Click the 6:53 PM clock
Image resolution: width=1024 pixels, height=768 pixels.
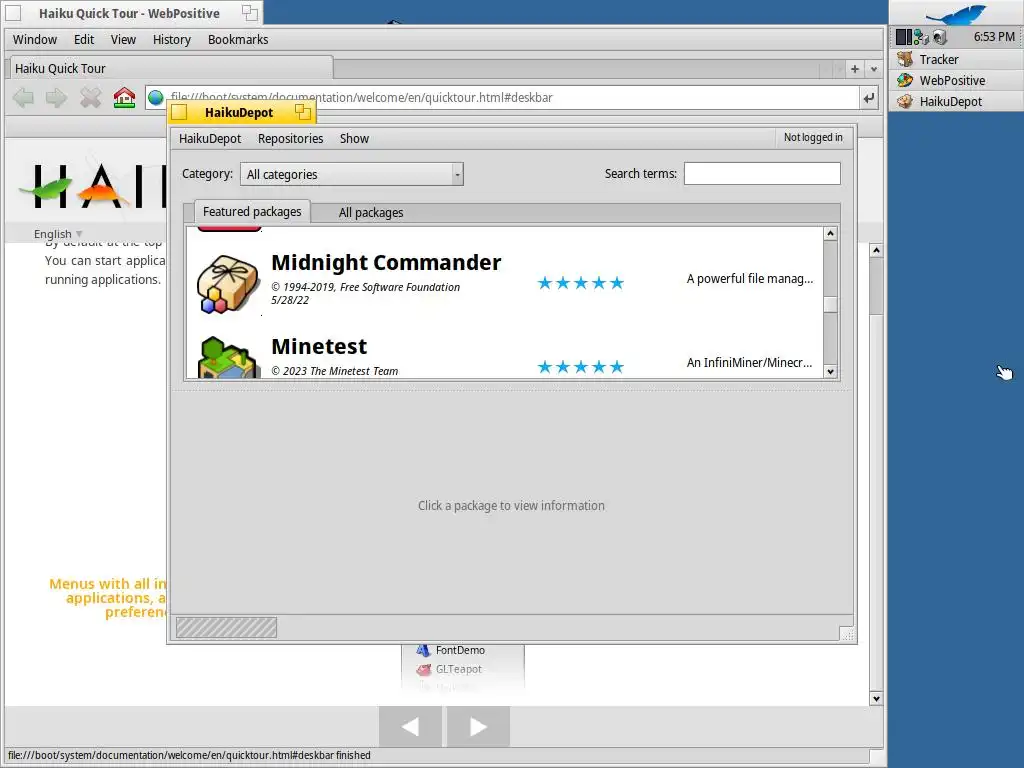[x=994, y=37]
